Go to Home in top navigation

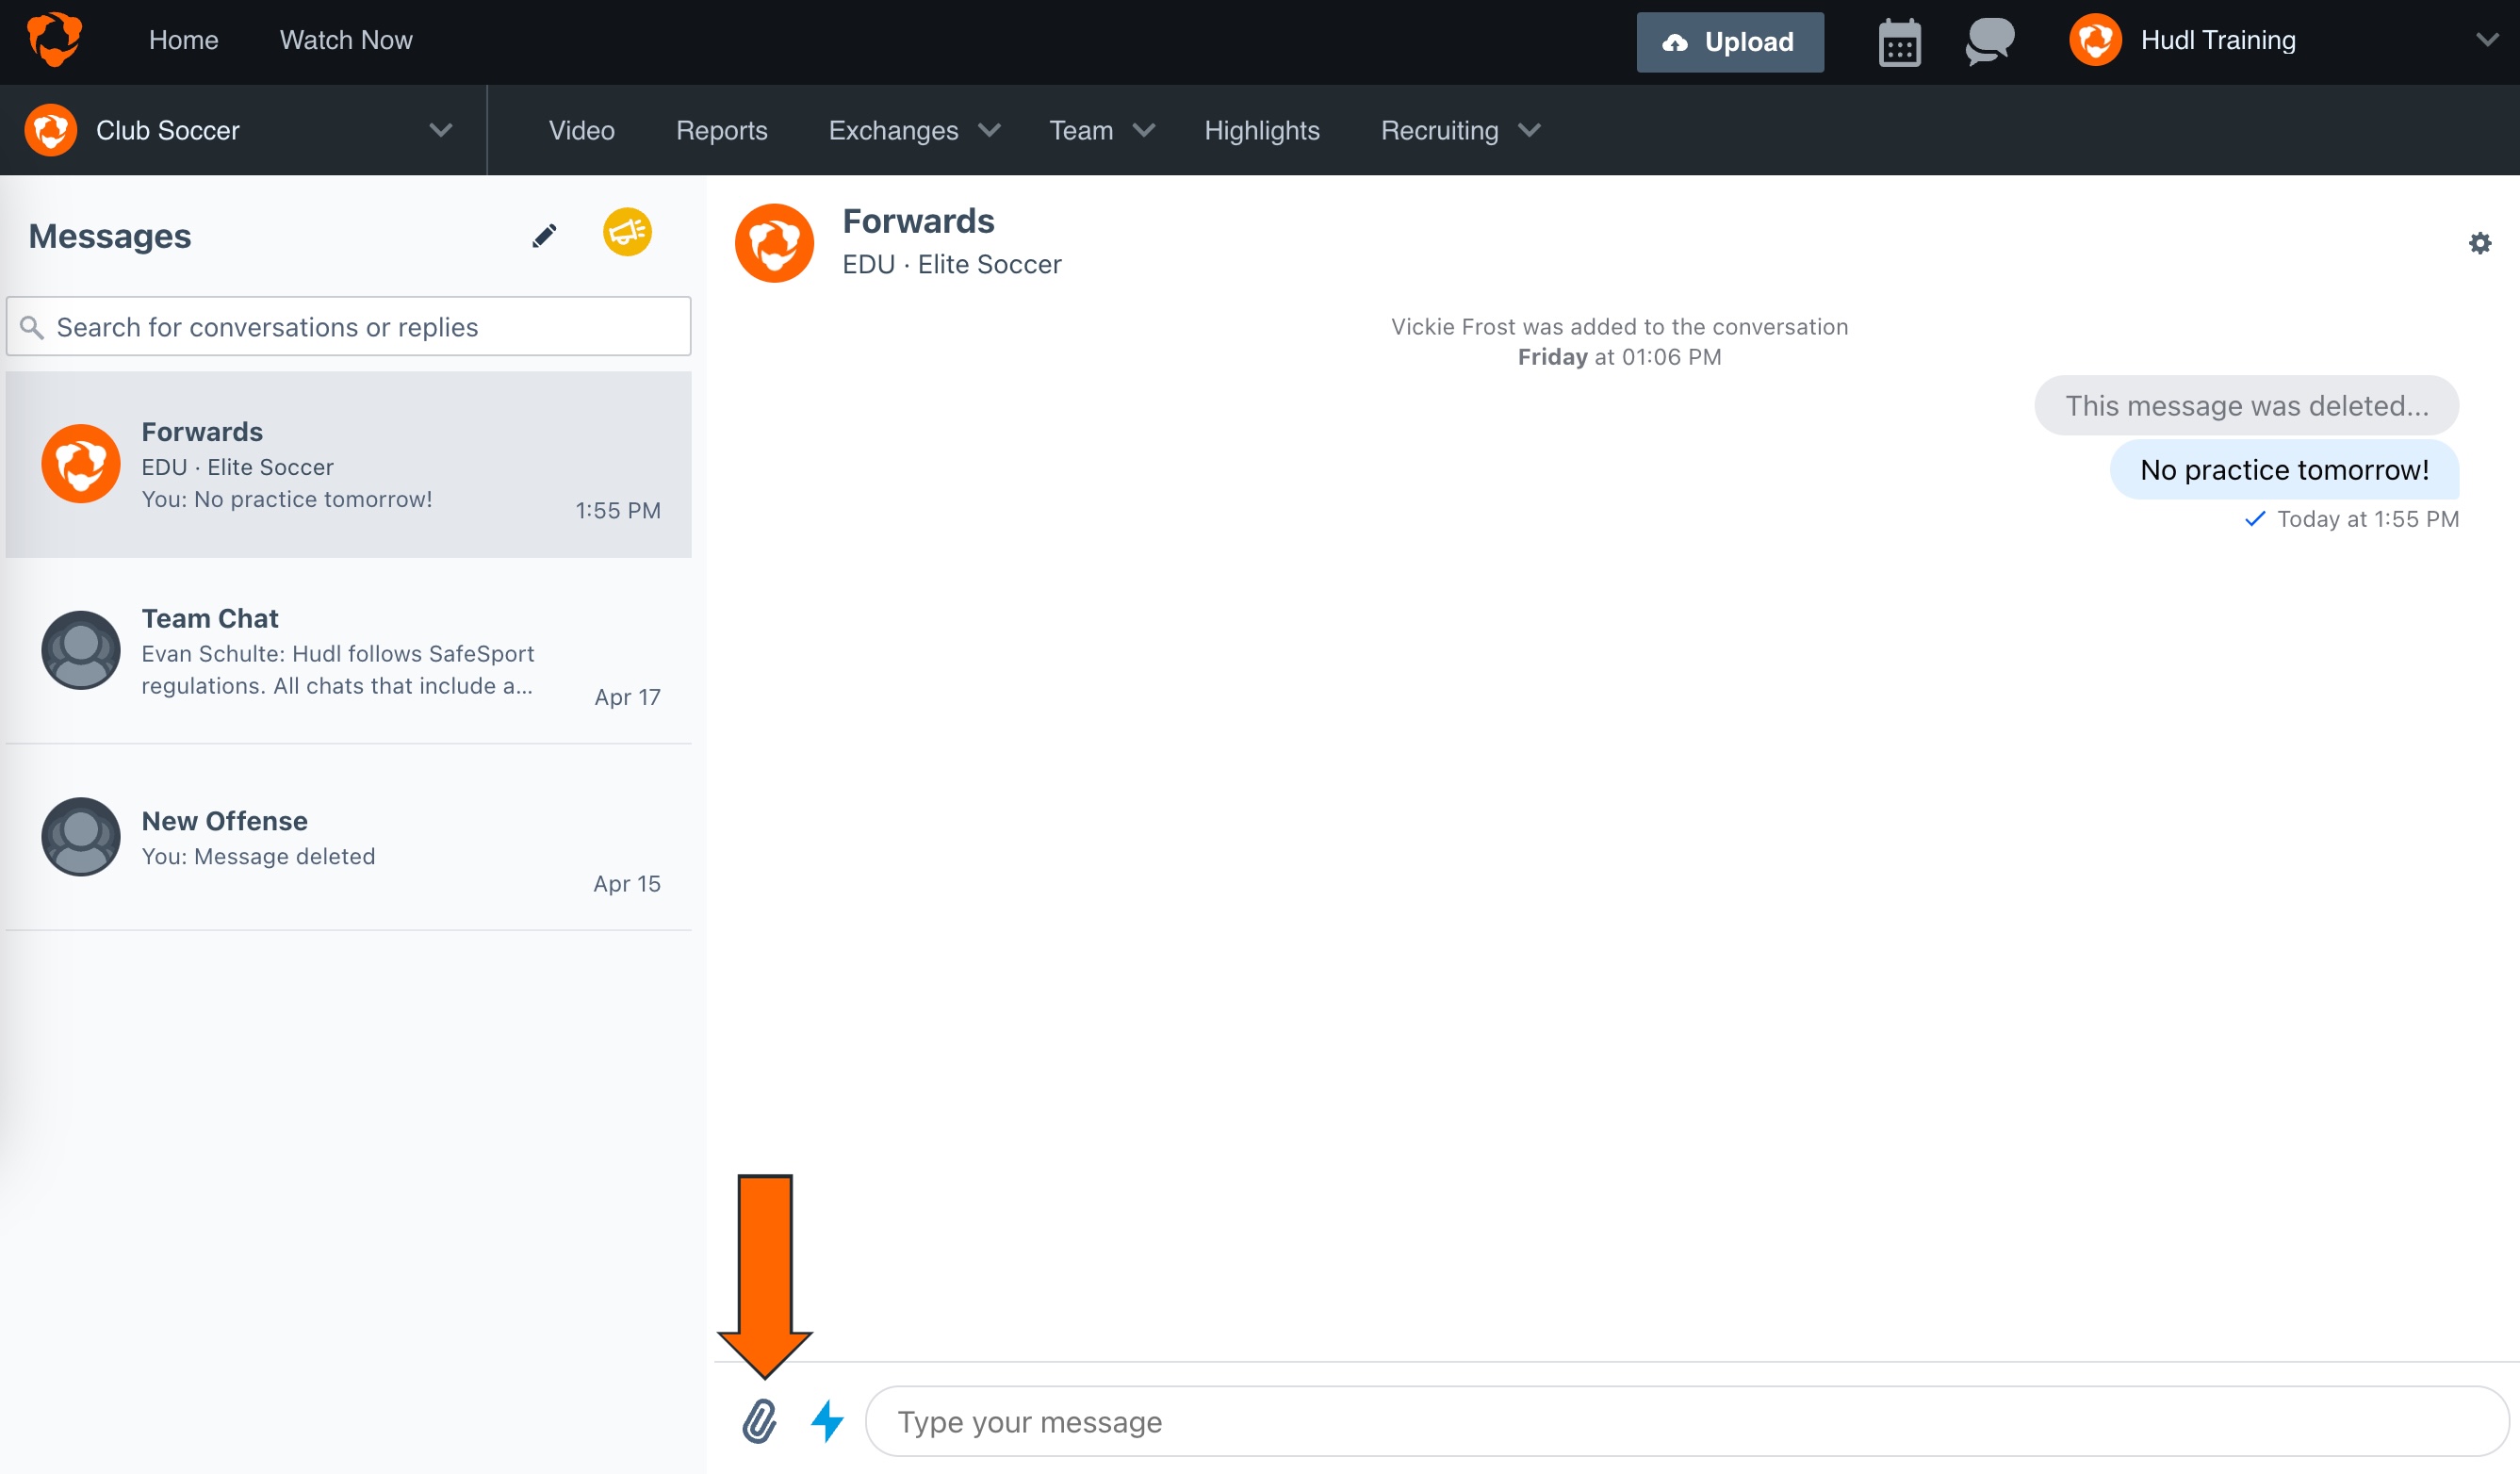coord(183,40)
